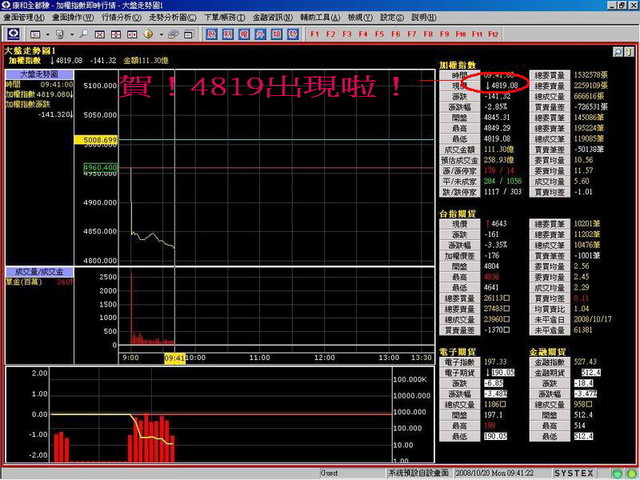Click the yellow 5008.699 price marker

coord(96,140)
